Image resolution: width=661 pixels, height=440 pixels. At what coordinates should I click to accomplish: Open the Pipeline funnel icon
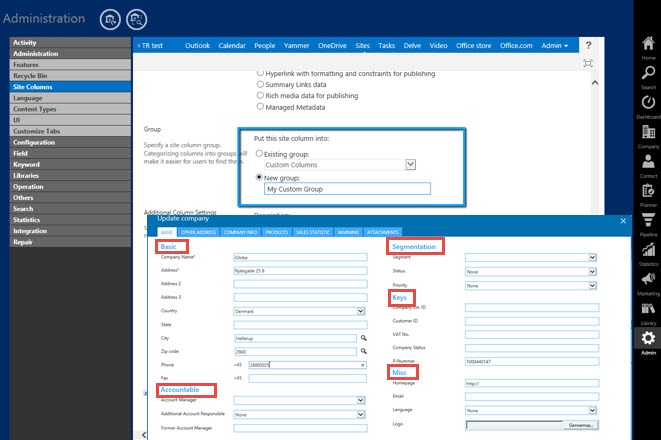point(648,220)
